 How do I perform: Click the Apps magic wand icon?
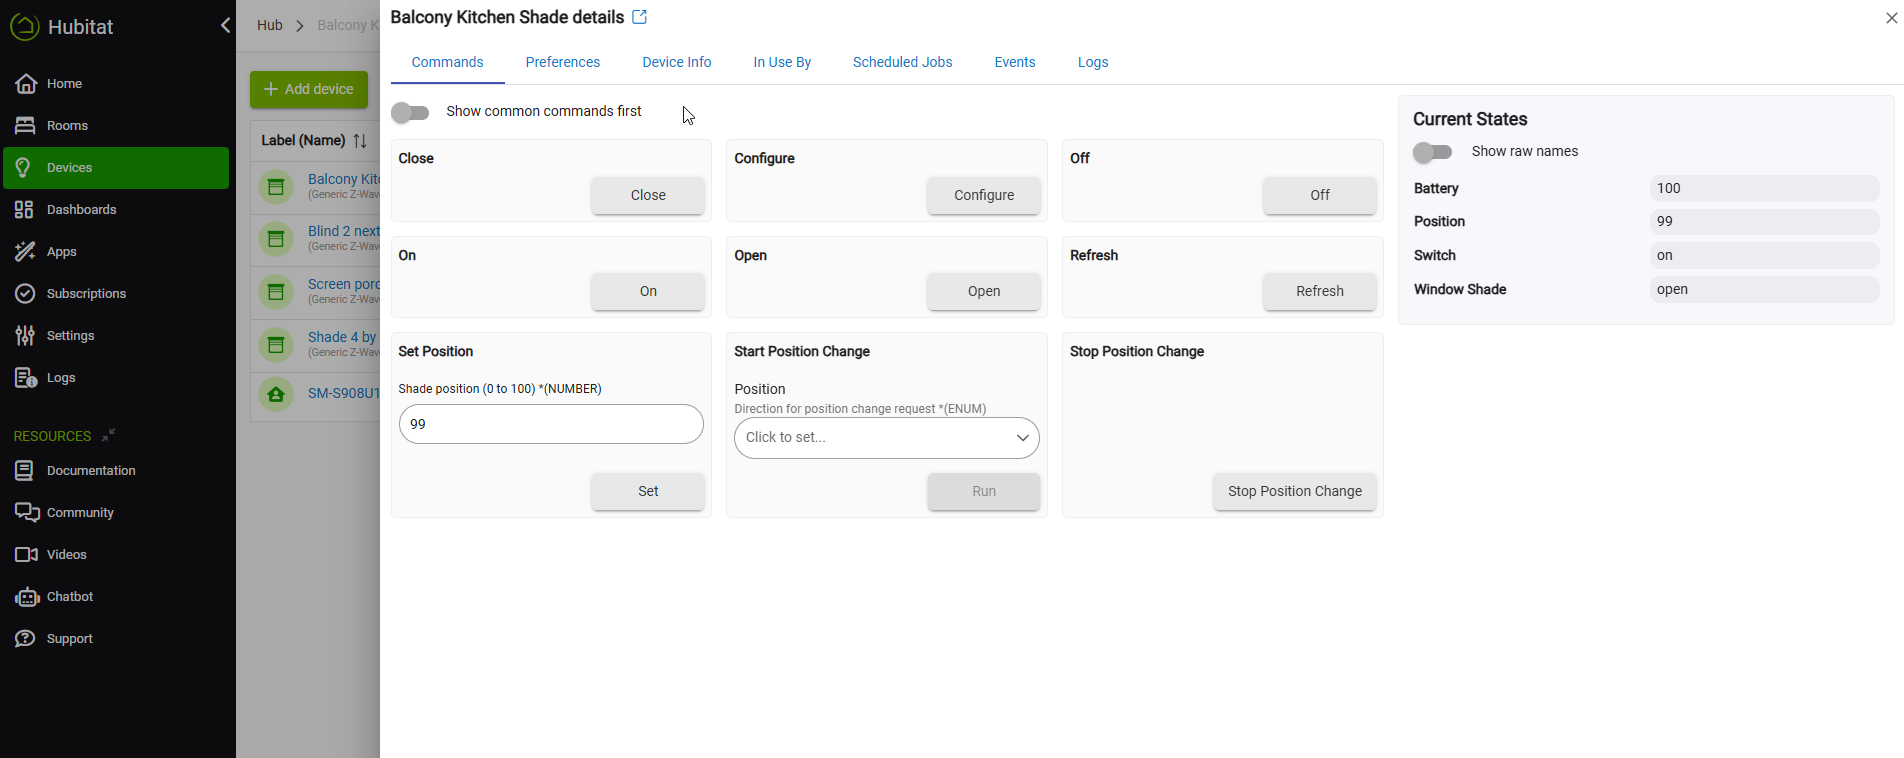click(x=25, y=251)
